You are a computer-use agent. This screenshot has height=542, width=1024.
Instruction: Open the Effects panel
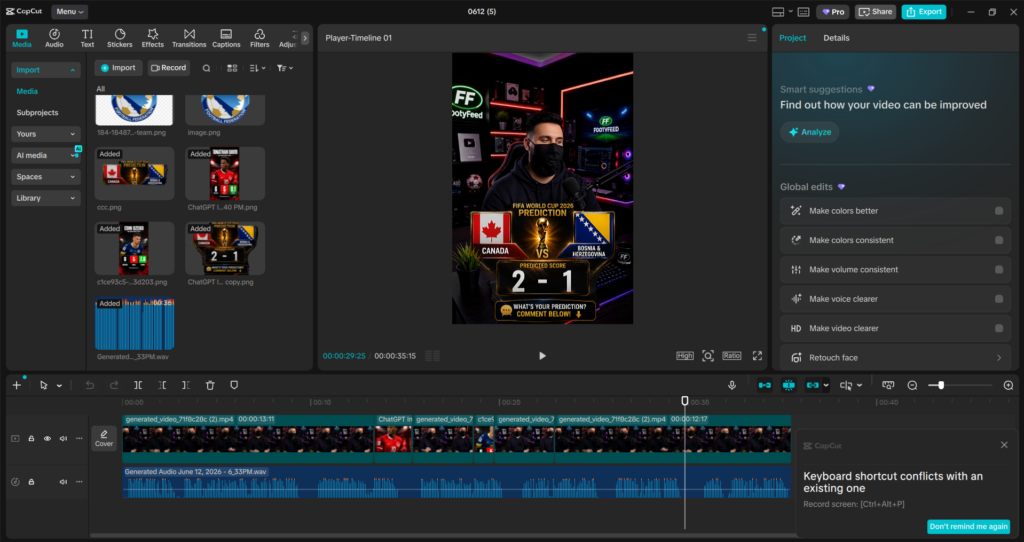point(152,38)
